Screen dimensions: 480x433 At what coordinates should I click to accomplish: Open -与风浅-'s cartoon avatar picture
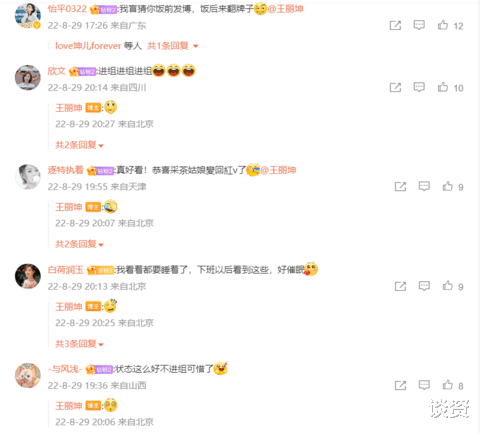coord(28,375)
